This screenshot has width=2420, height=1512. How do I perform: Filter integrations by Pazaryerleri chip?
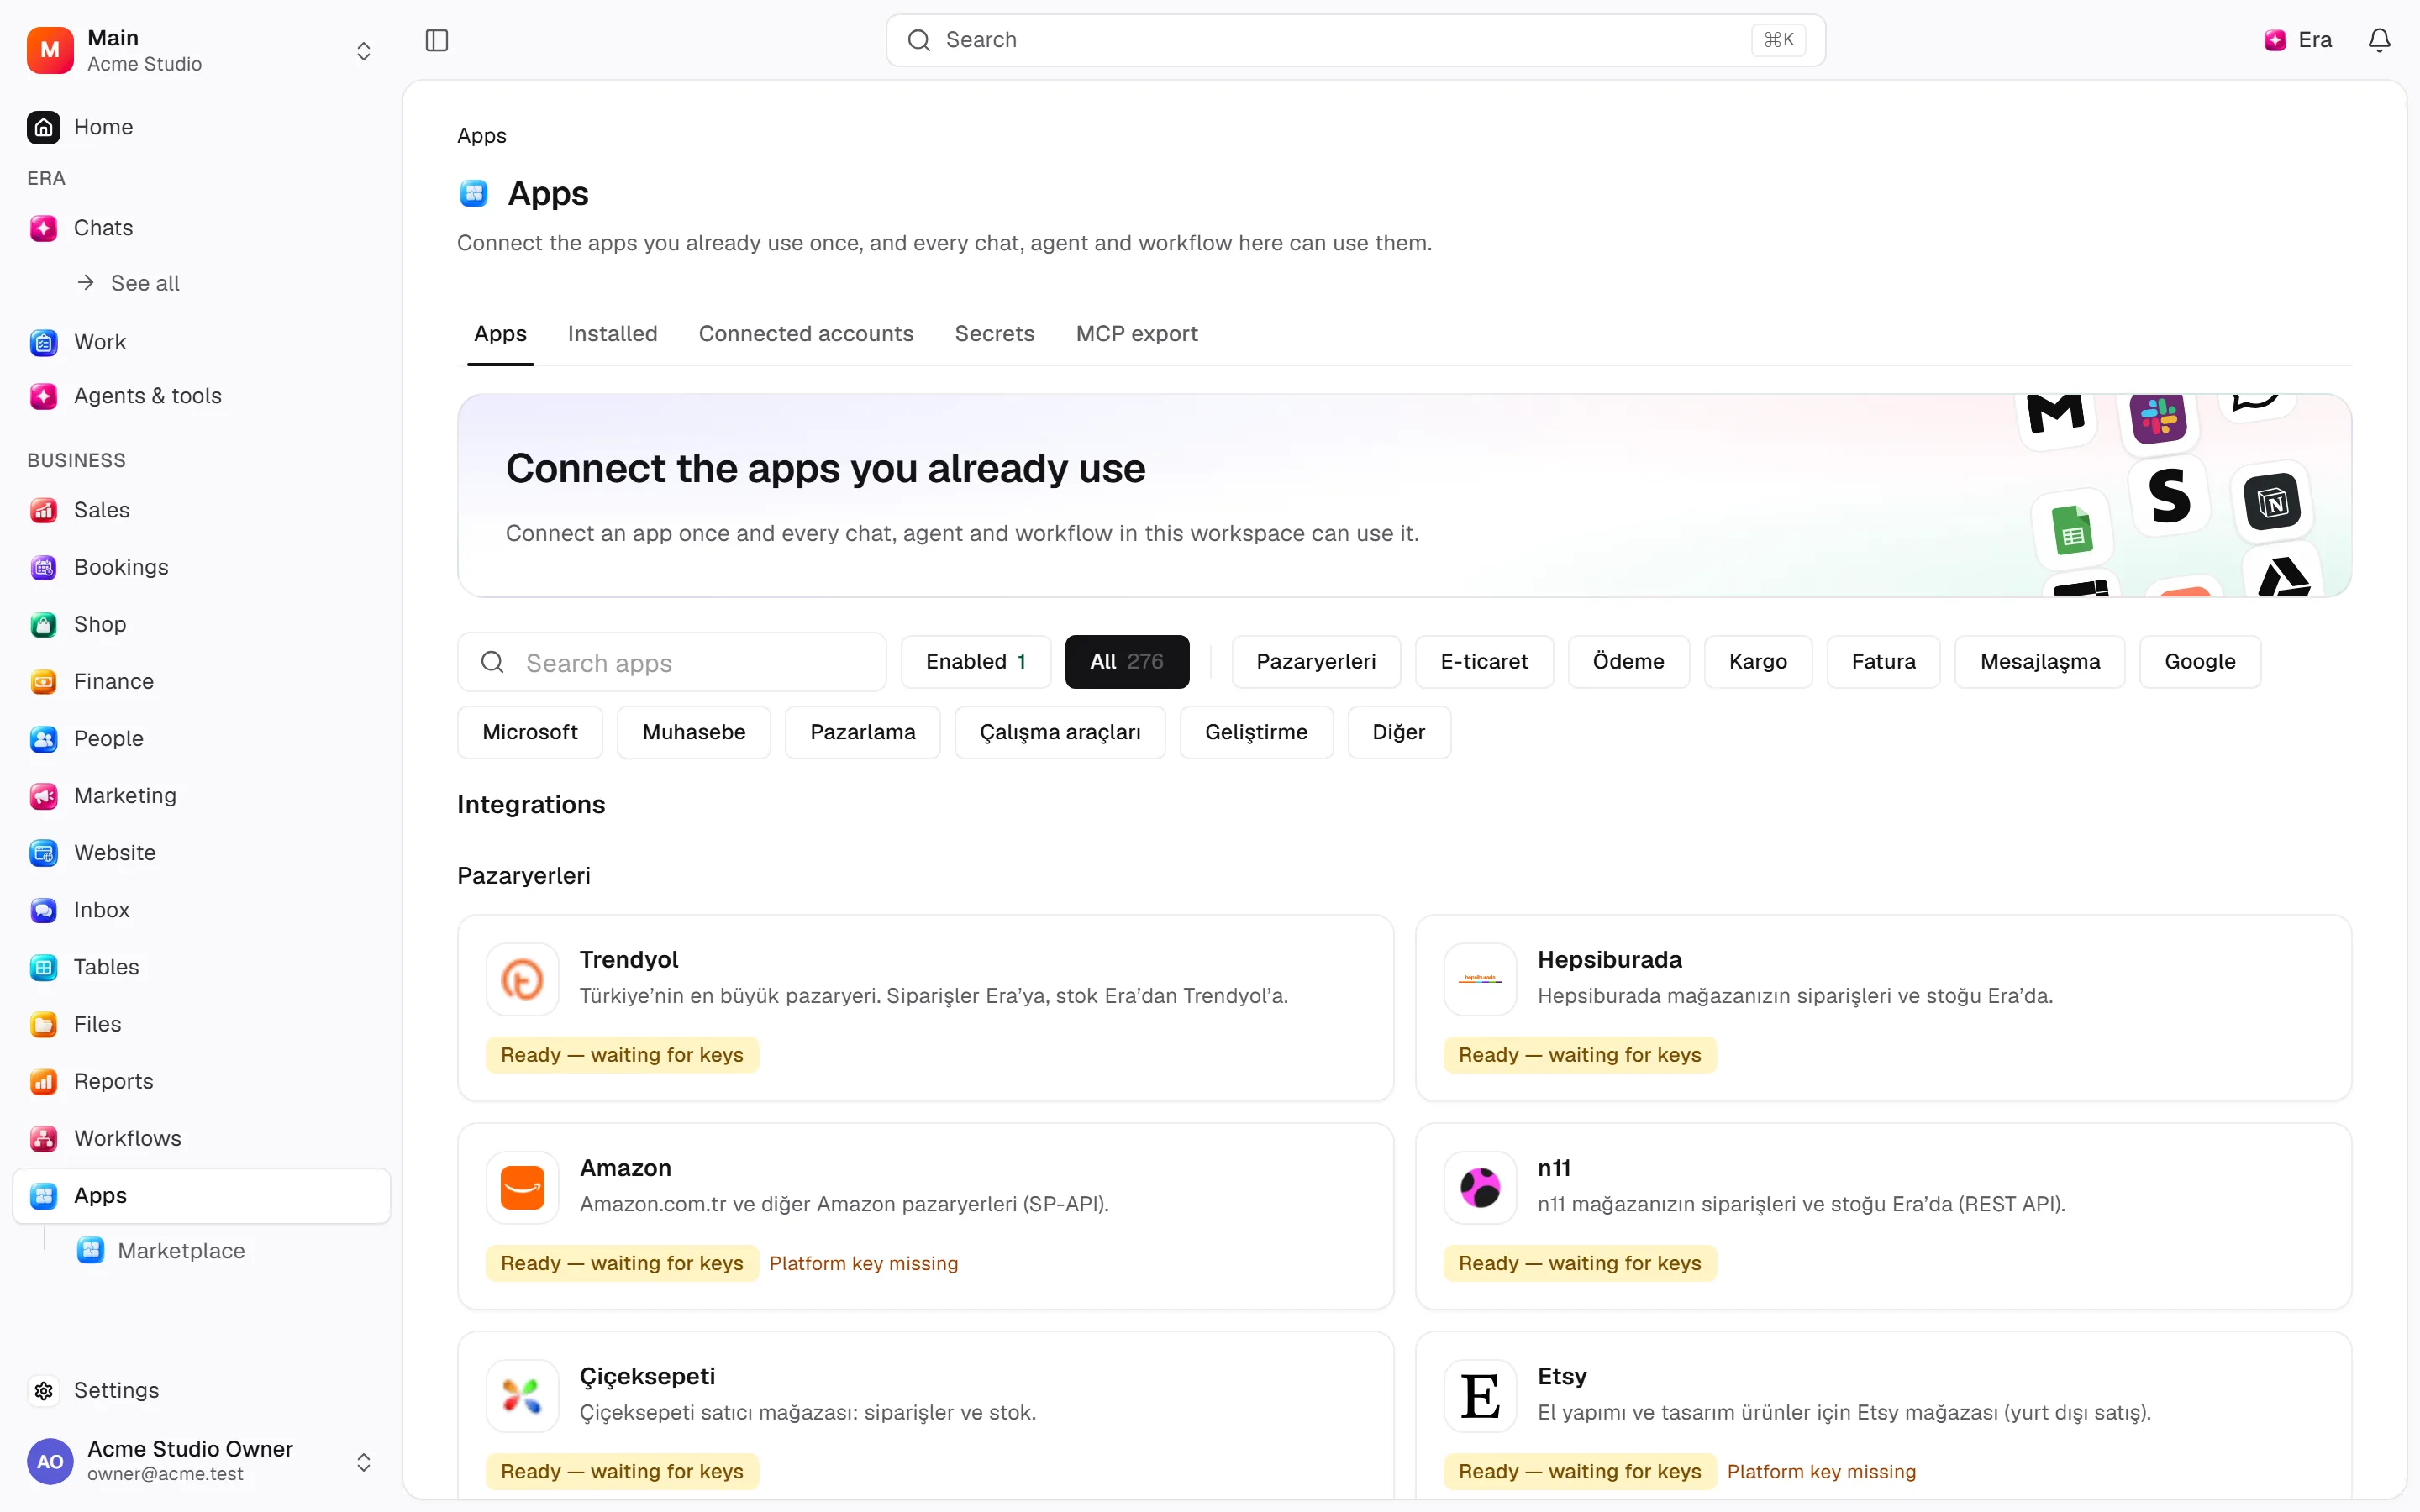pos(1316,661)
